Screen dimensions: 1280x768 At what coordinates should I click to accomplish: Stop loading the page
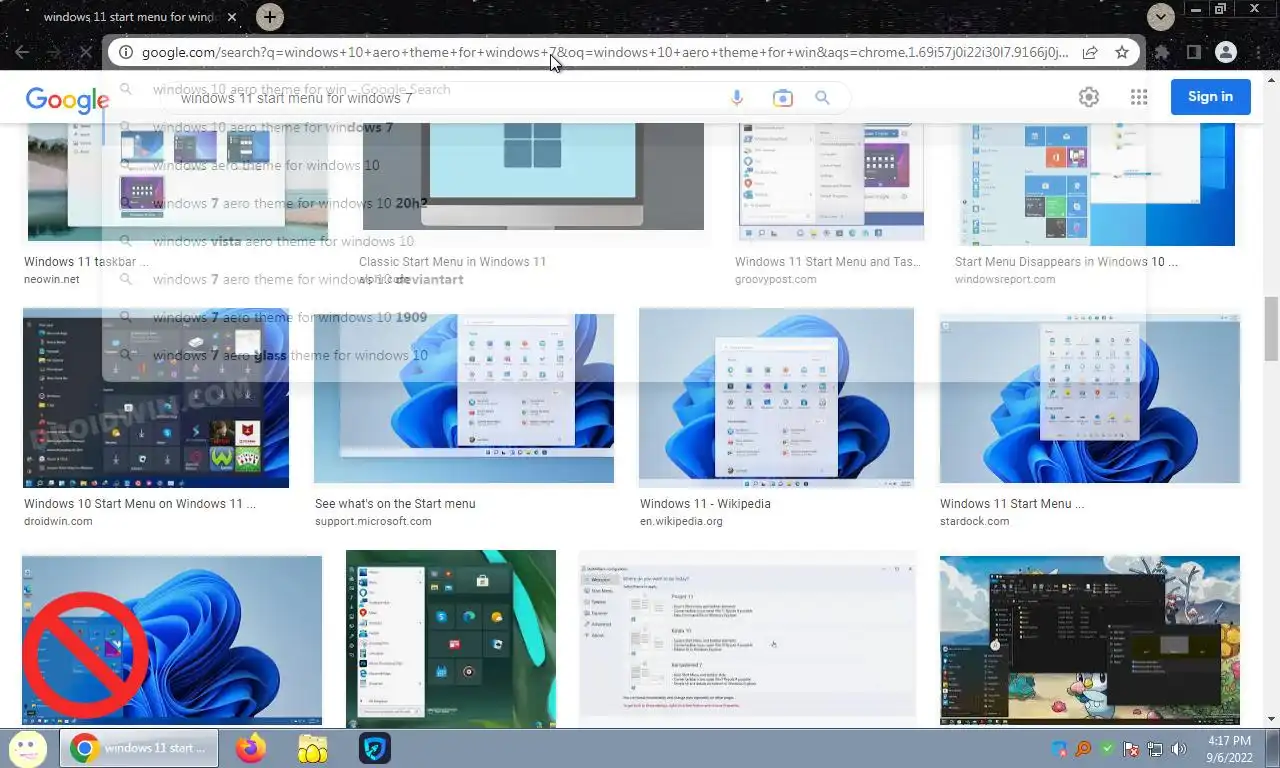(x=84, y=52)
